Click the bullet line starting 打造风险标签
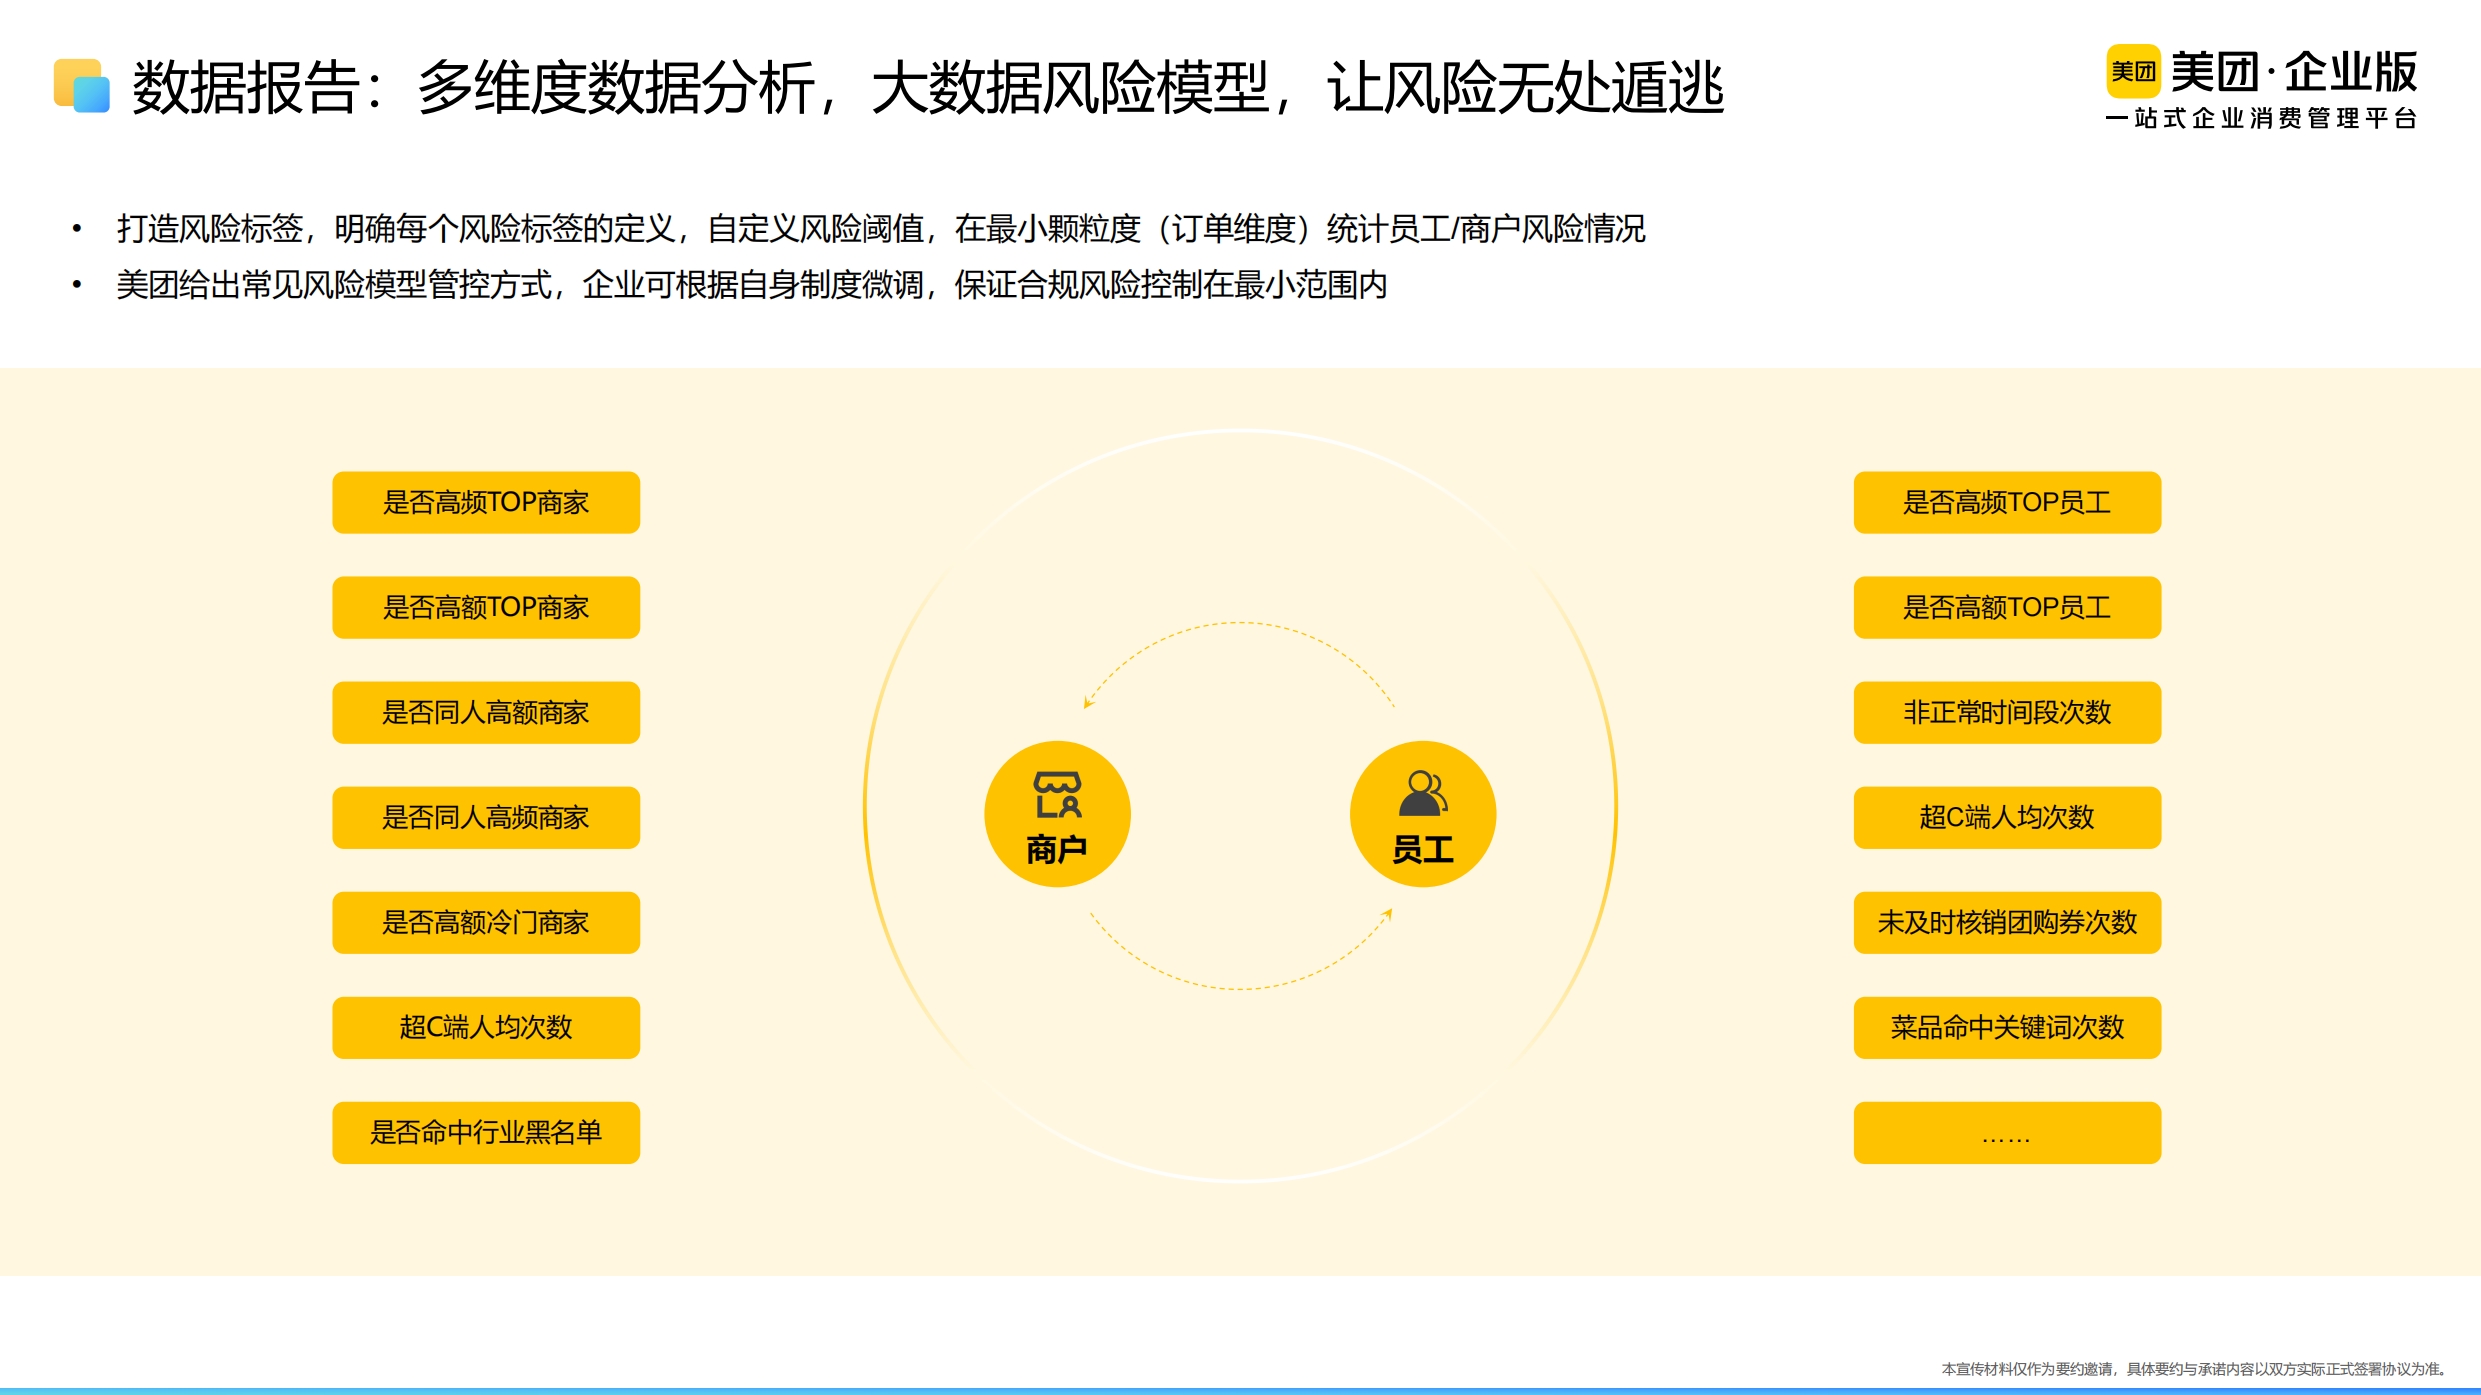The height and width of the screenshot is (1395, 2481). [x=881, y=229]
